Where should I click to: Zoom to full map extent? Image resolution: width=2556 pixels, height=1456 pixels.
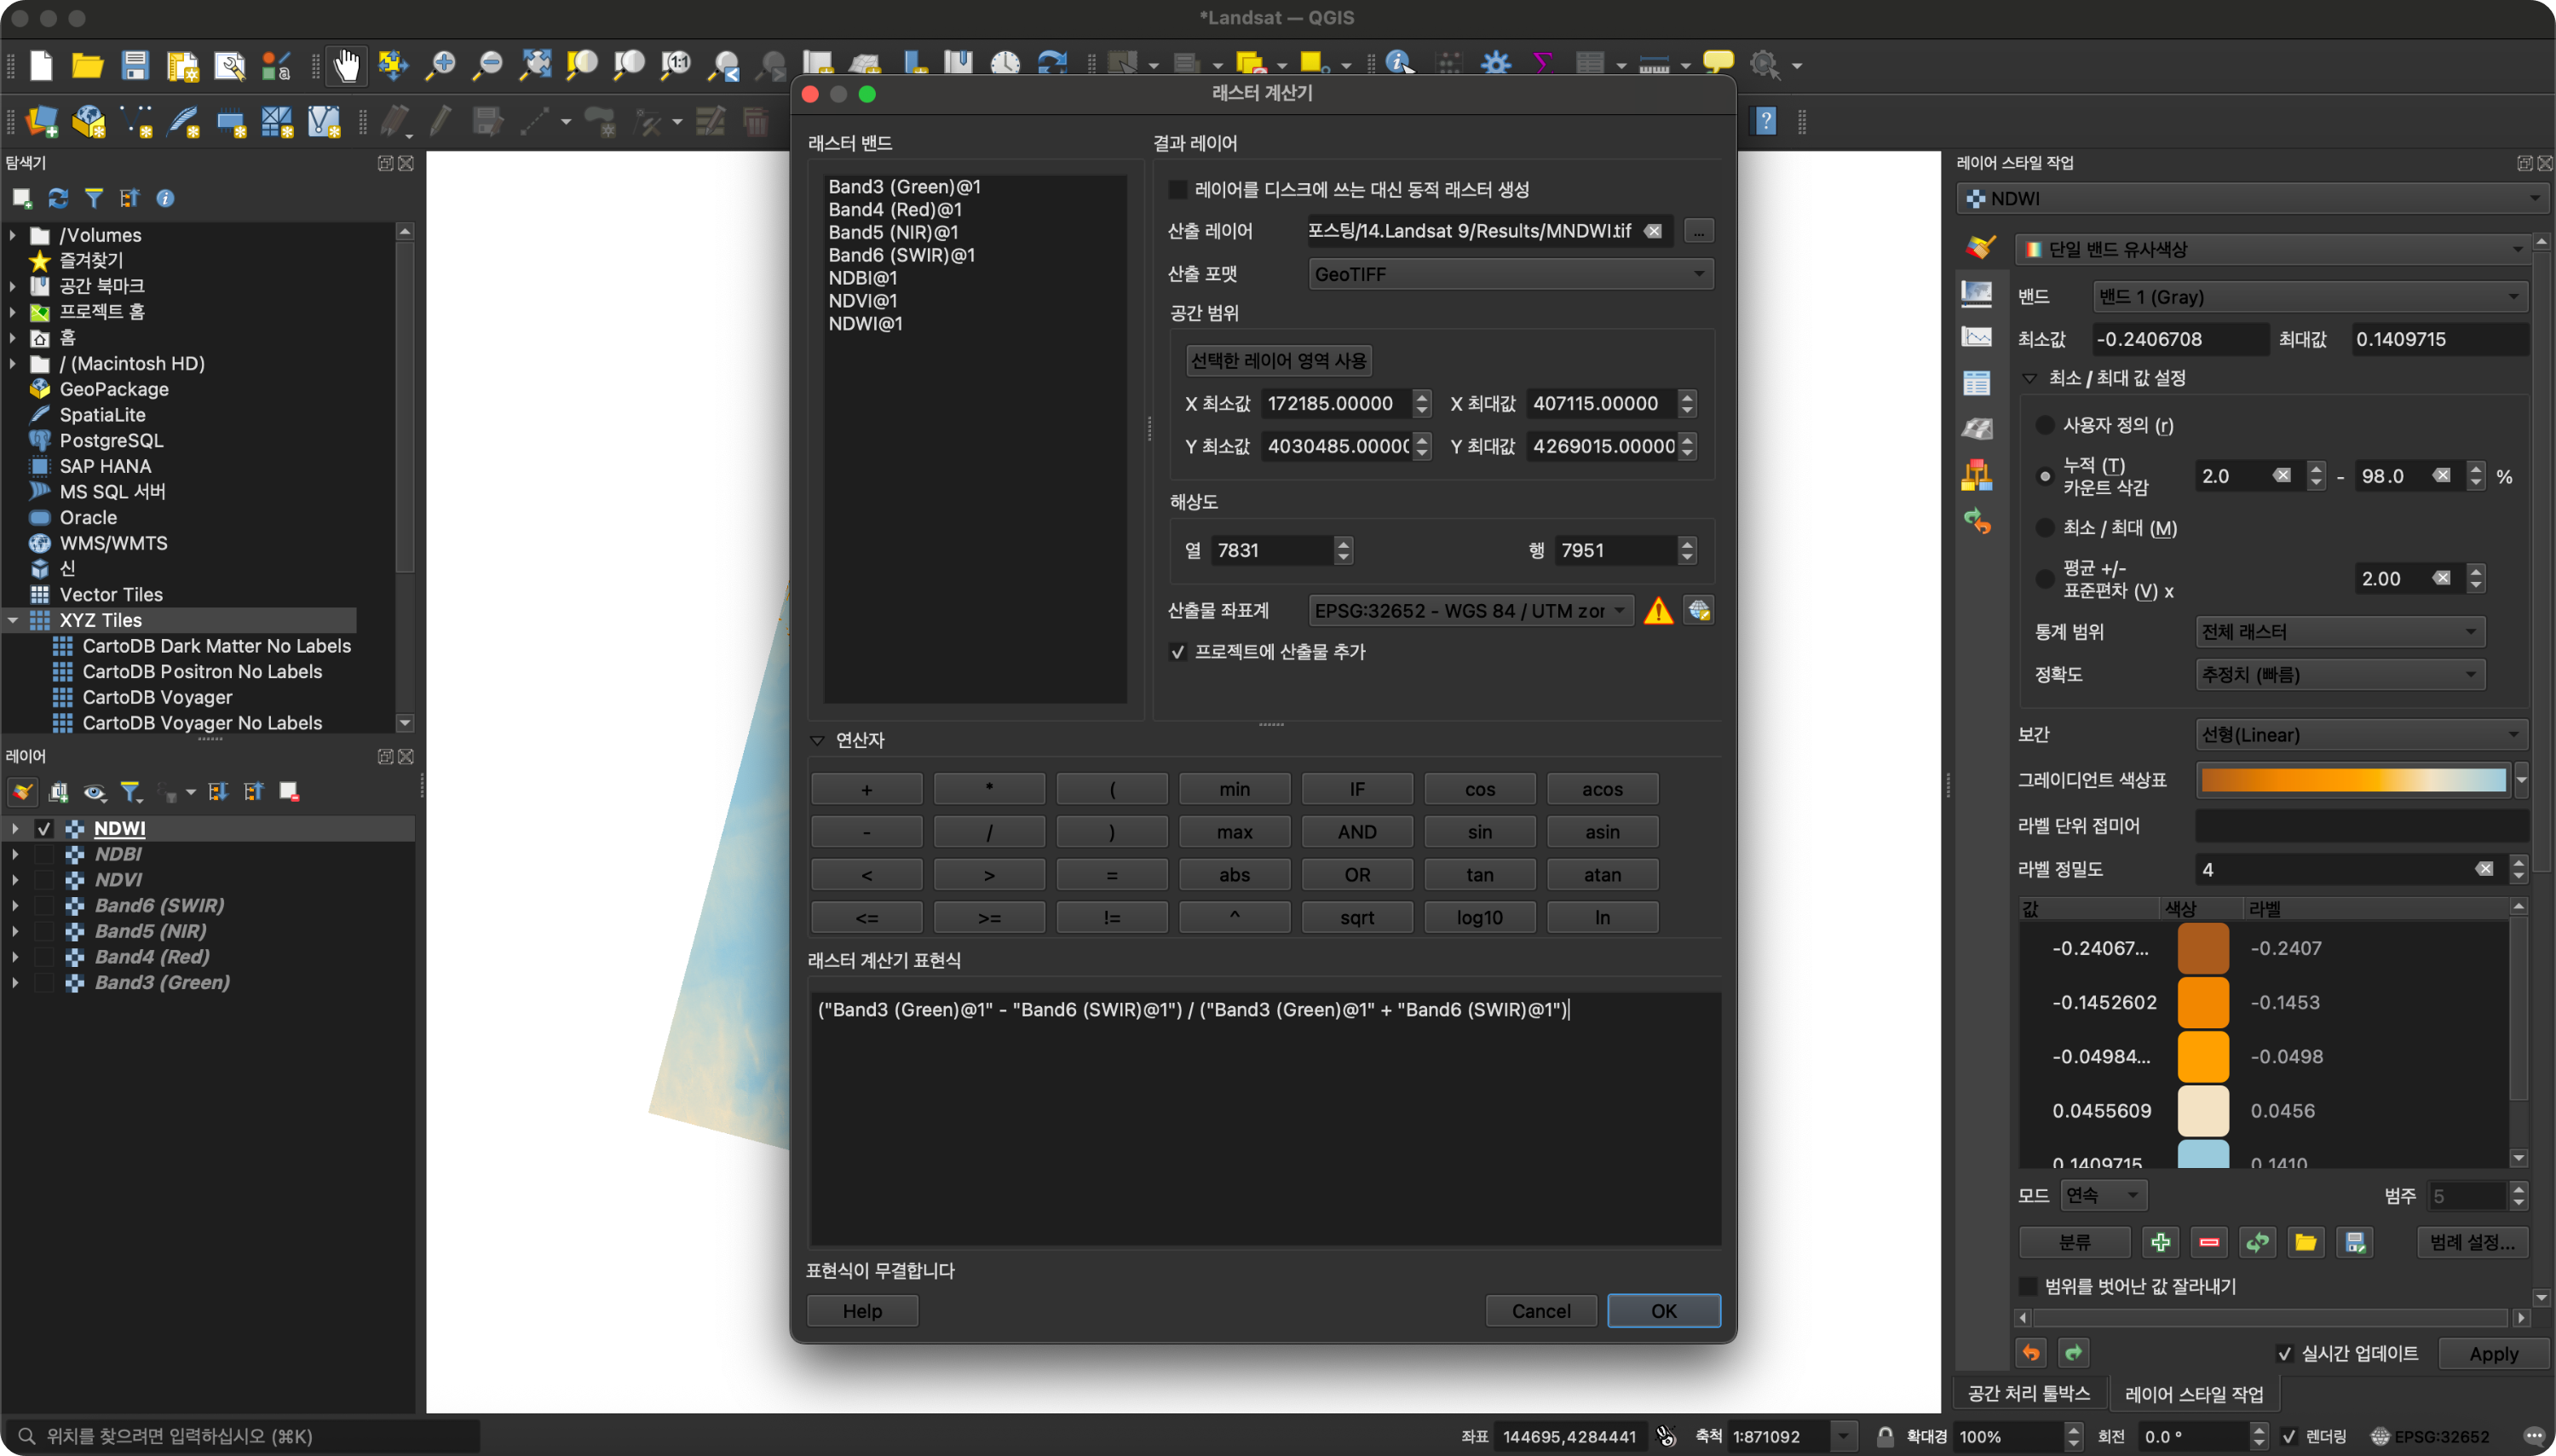(x=534, y=64)
